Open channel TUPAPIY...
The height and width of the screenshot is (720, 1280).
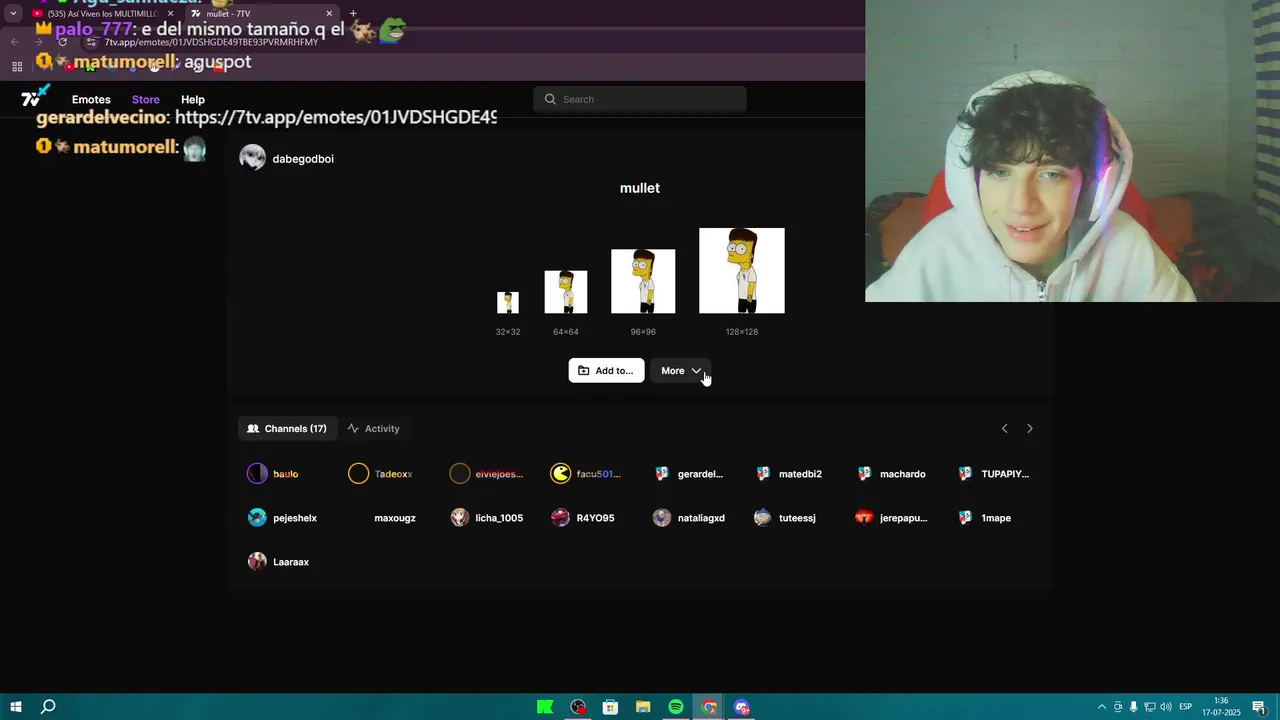pos(993,474)
